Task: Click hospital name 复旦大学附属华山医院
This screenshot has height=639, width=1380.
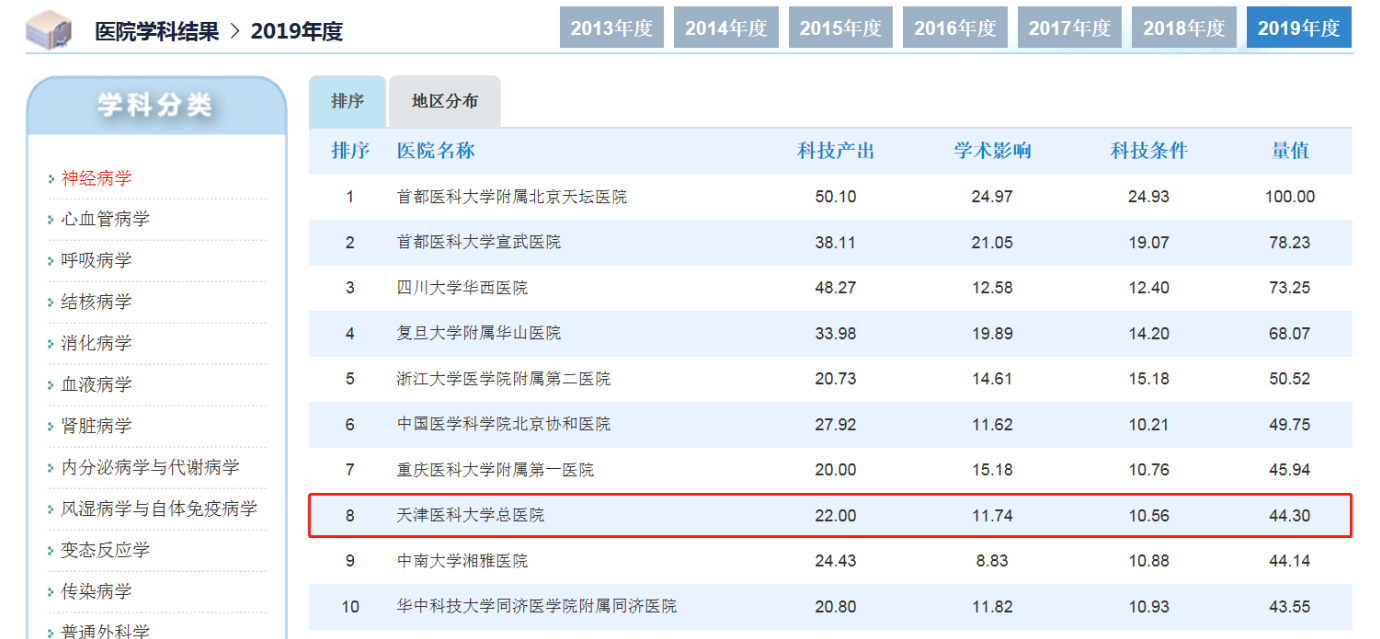Action: tap(479, 333)
